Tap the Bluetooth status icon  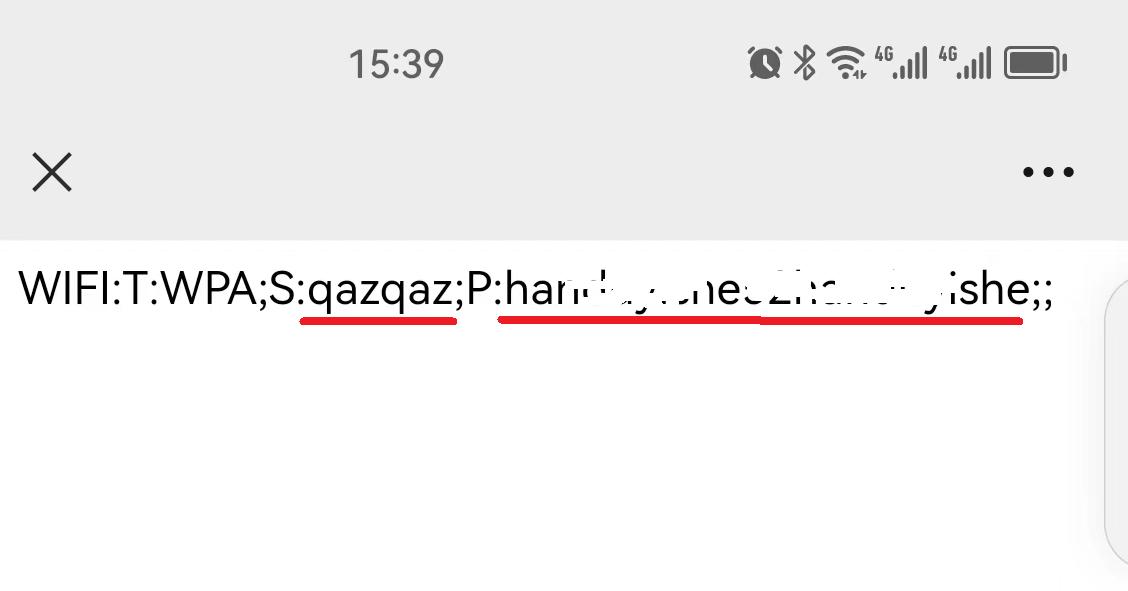click(804, 63)
